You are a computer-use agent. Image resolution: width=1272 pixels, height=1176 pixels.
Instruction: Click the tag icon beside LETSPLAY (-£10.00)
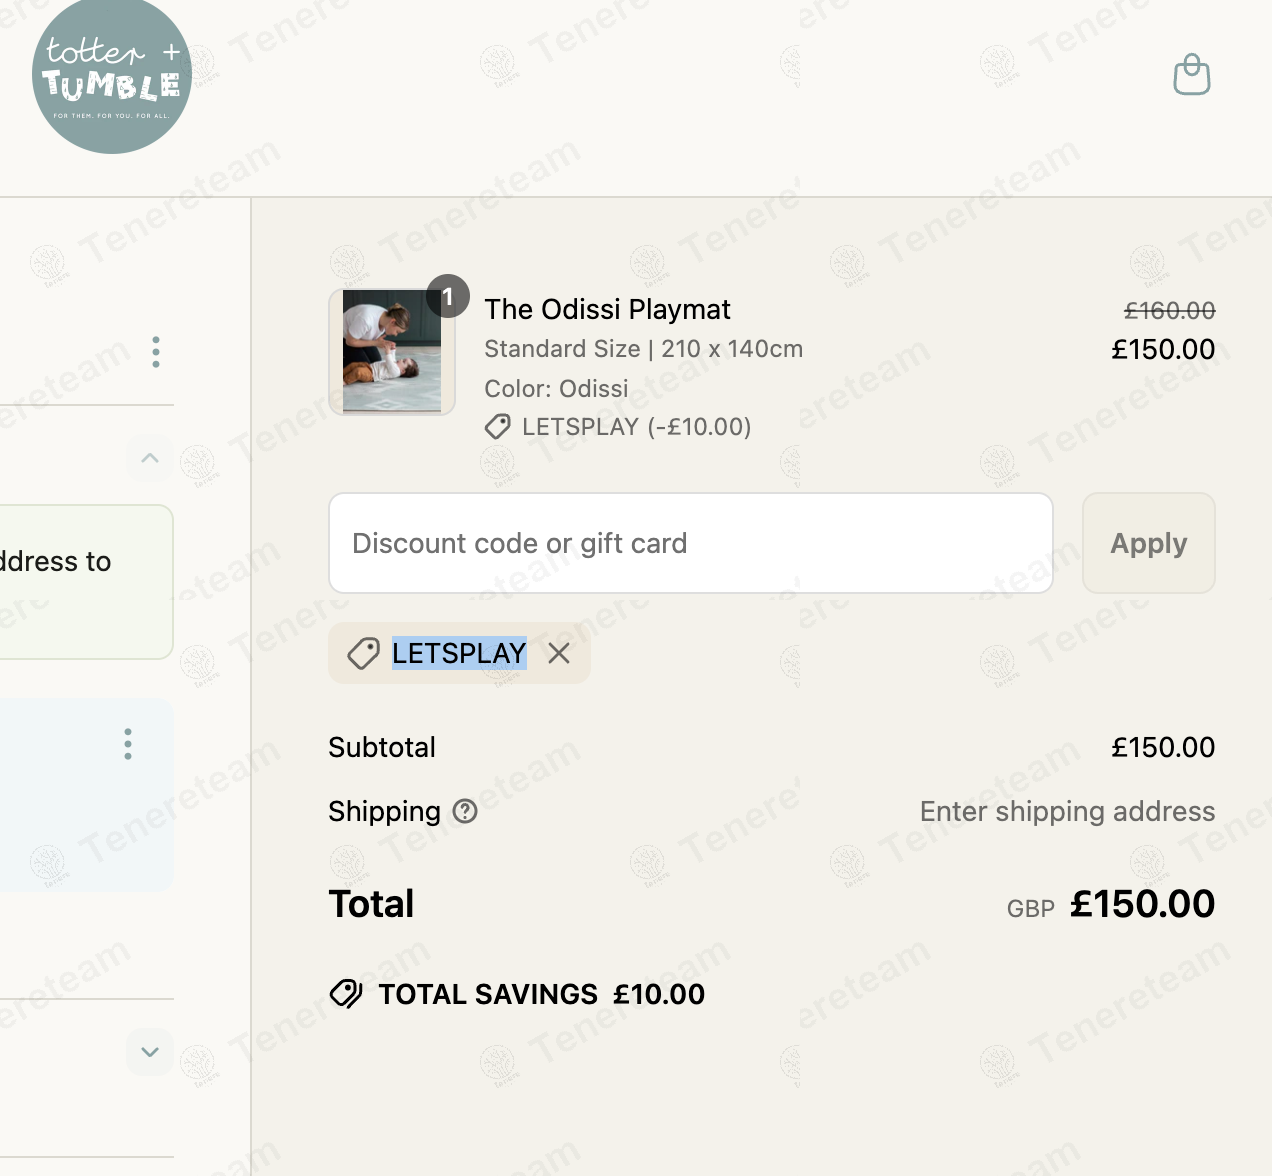pyautogui.click(x=497, y=427)
